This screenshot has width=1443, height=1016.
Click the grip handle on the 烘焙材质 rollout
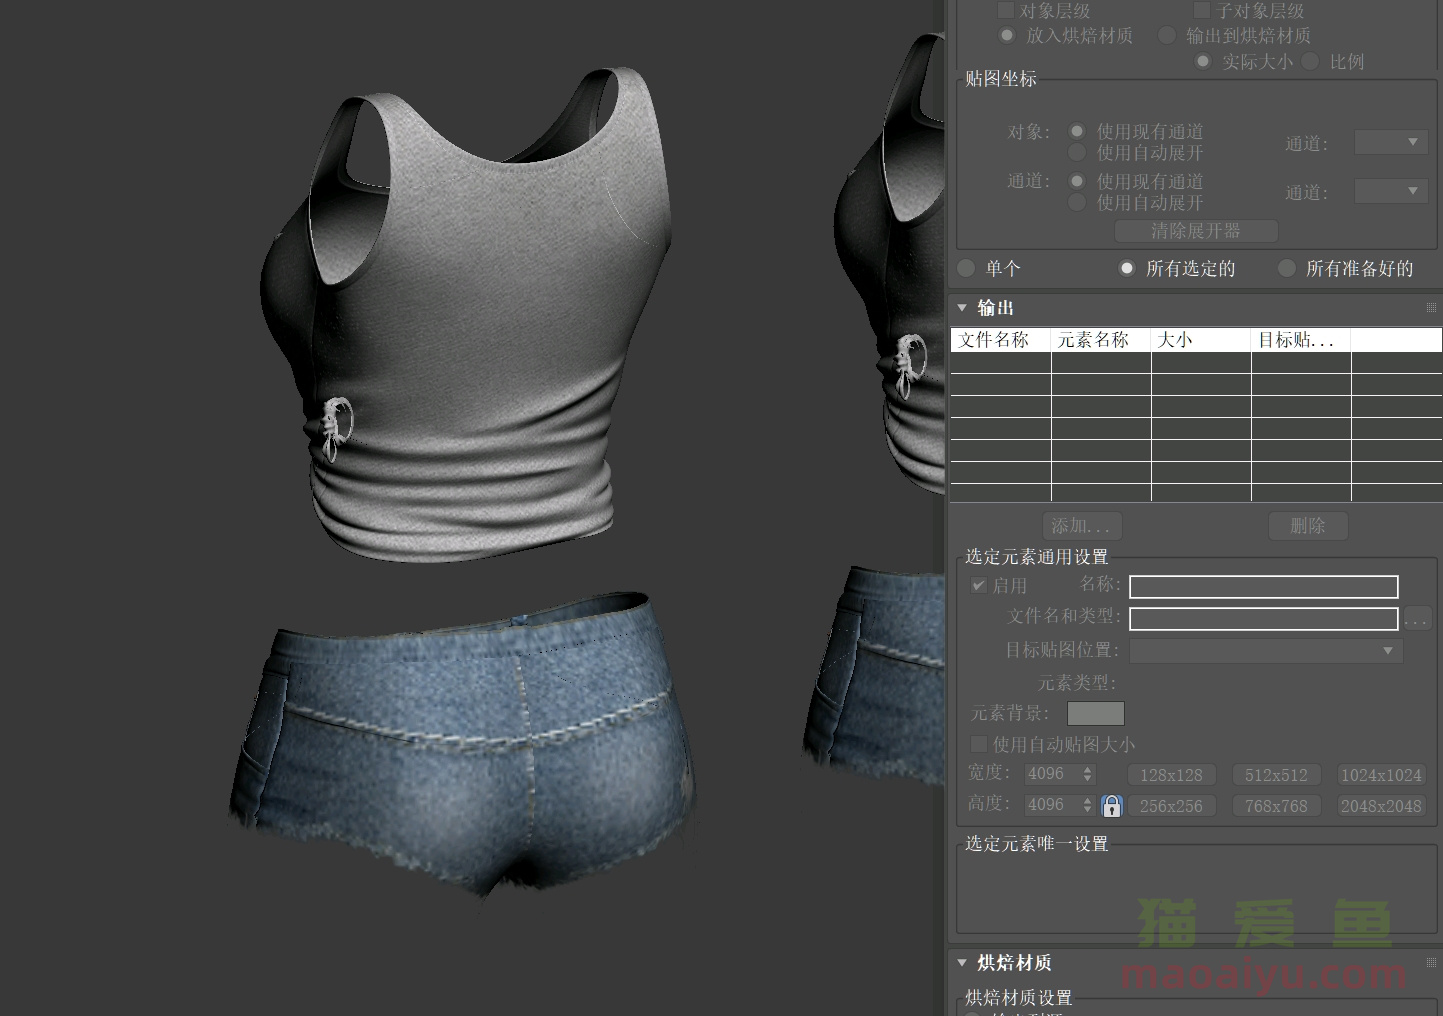click(x=1430, y=963)
